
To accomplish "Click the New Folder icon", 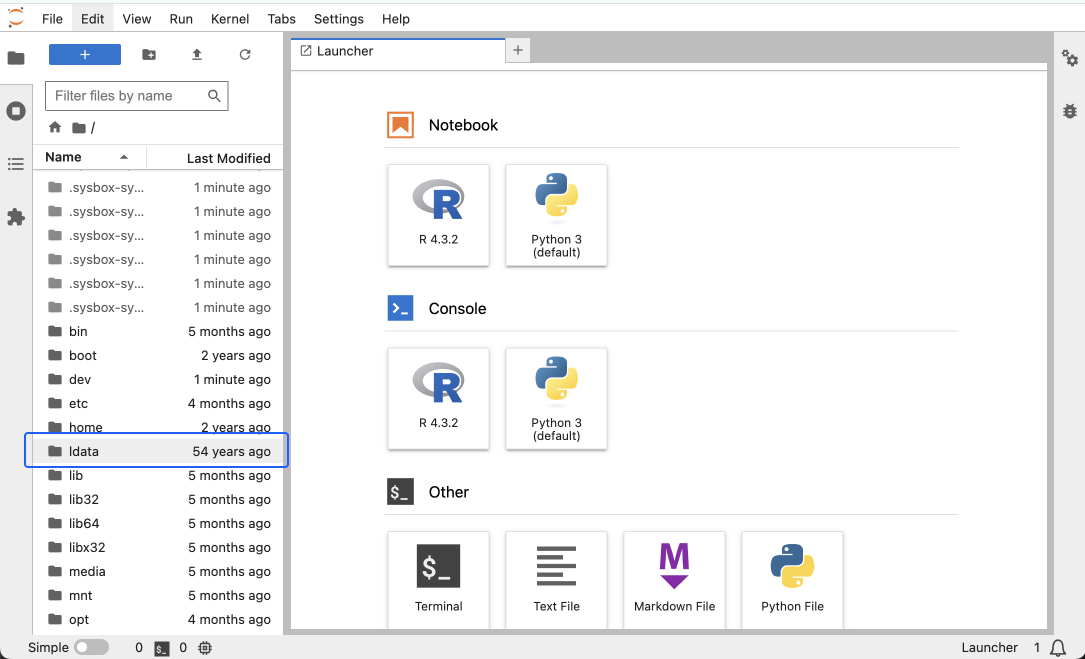I will 149,55.
